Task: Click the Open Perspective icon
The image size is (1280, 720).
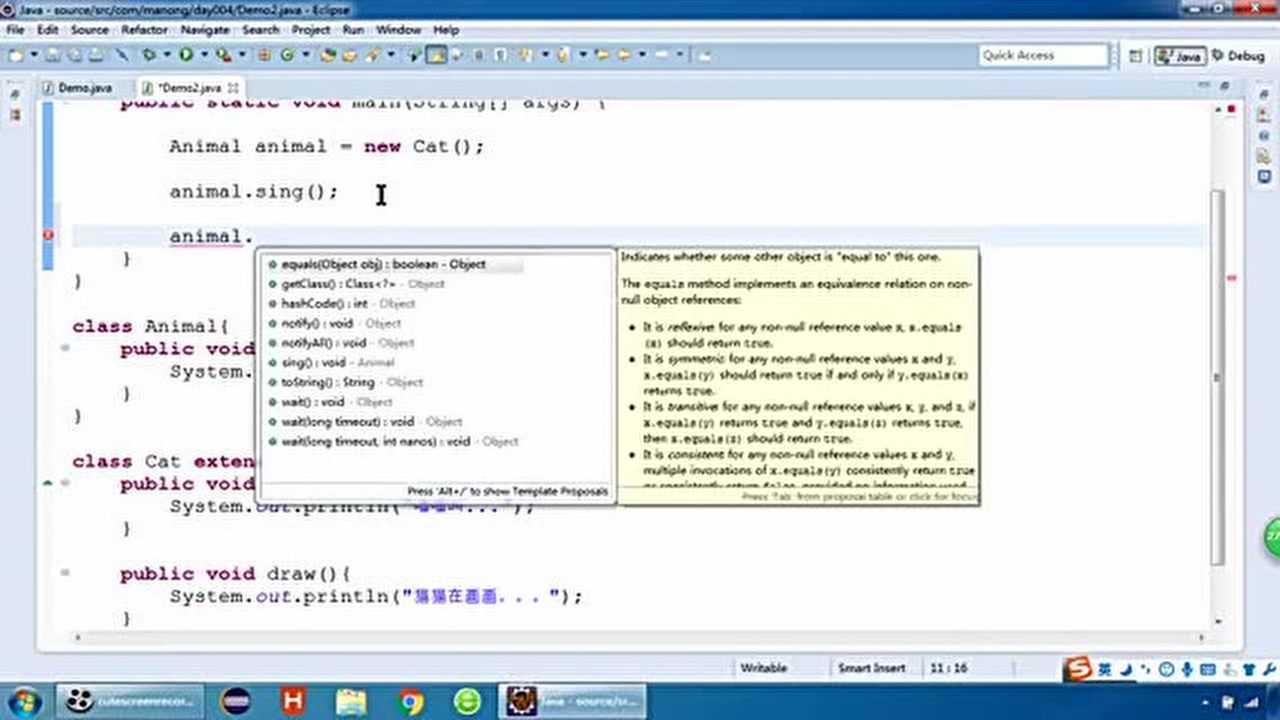Action: tap(1135, 57)
